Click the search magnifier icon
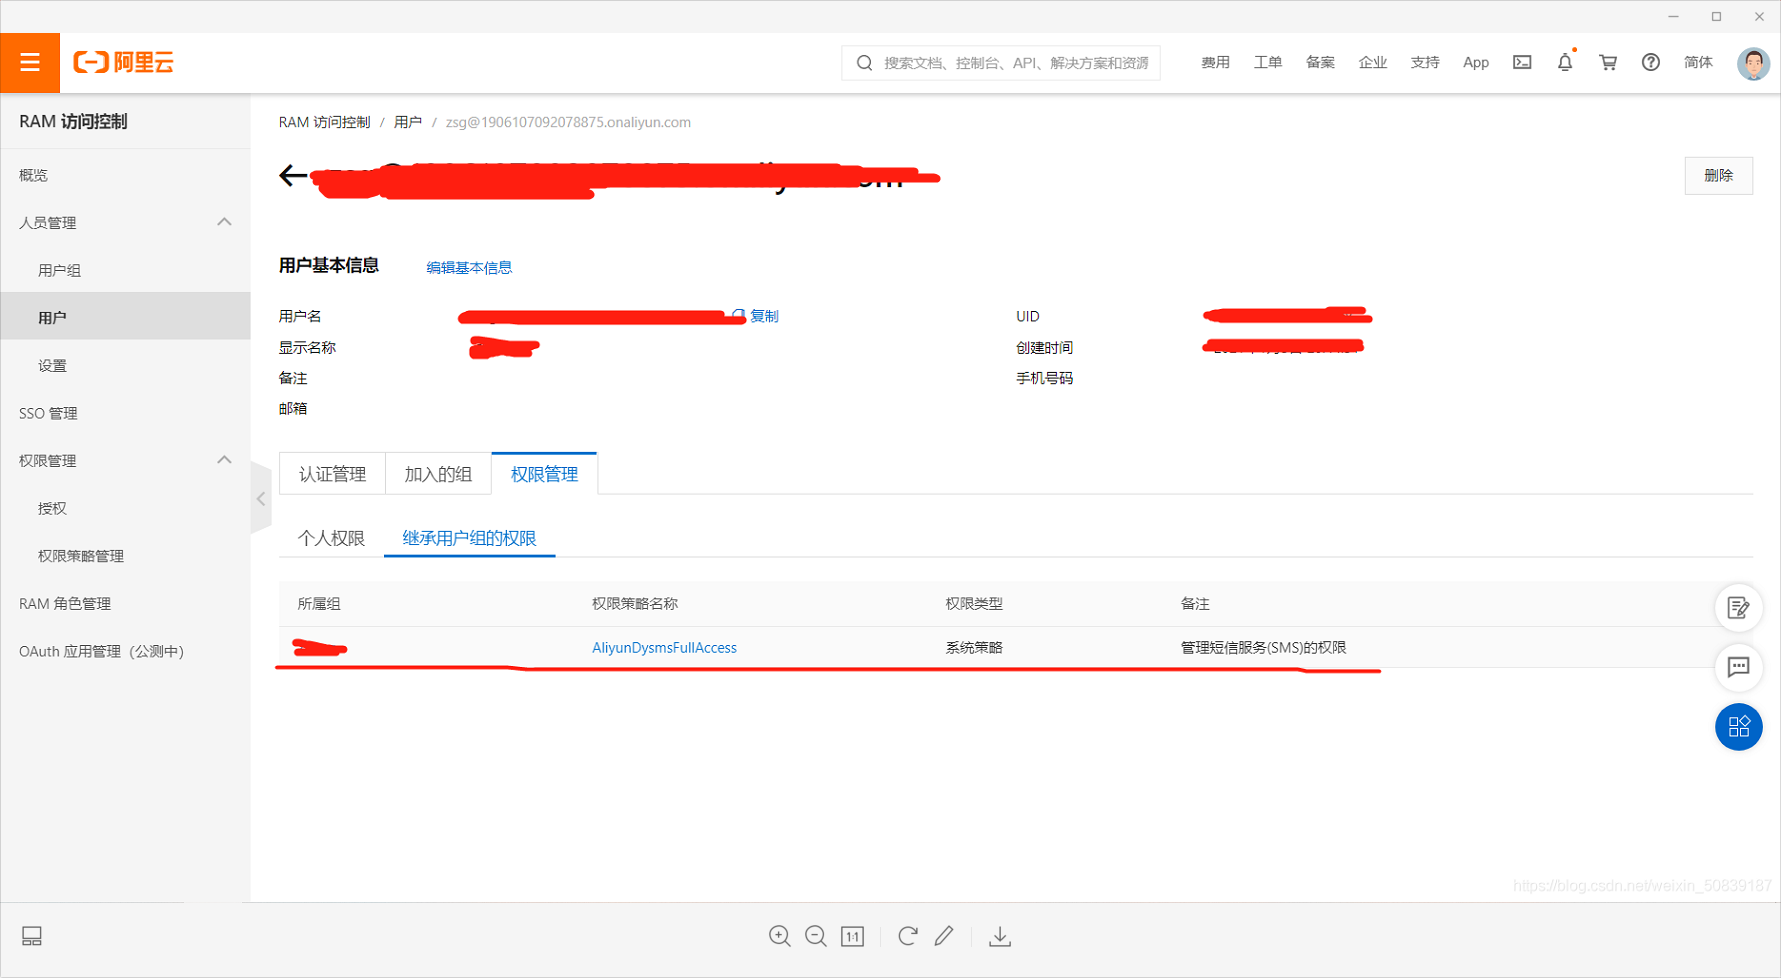This screenshot has height=978, width=1781. (x=865, y=63)
